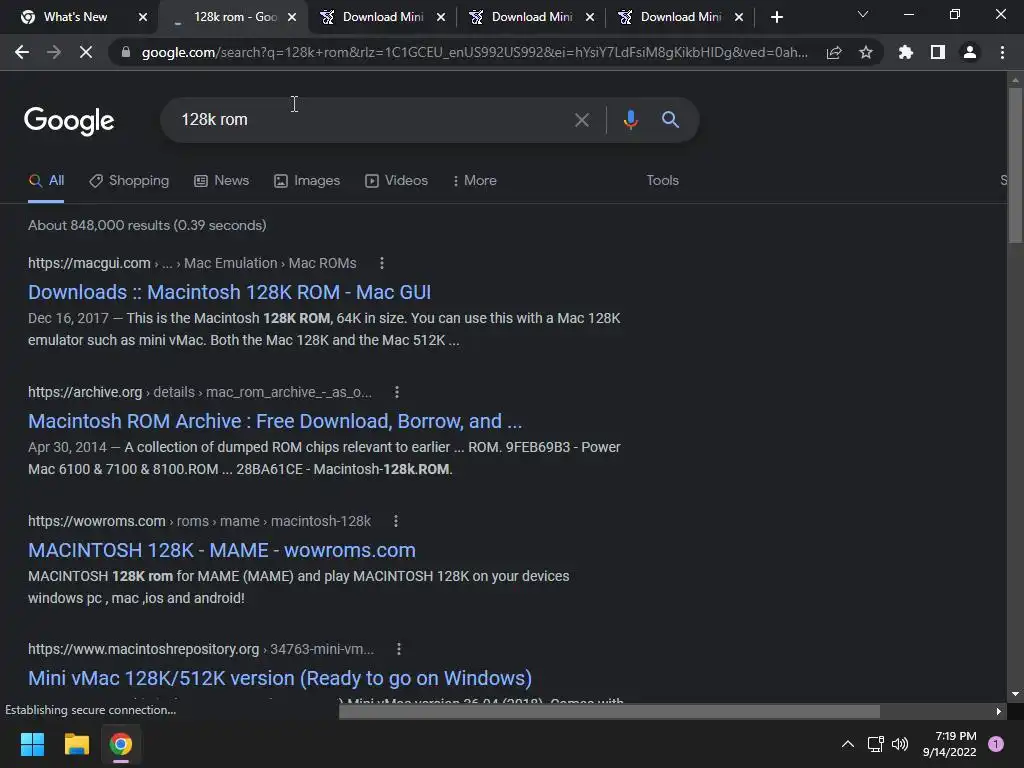This screenshot has width=1024, height=768.
Task: Click the scroll right arrow
Action: click(999, 711)
